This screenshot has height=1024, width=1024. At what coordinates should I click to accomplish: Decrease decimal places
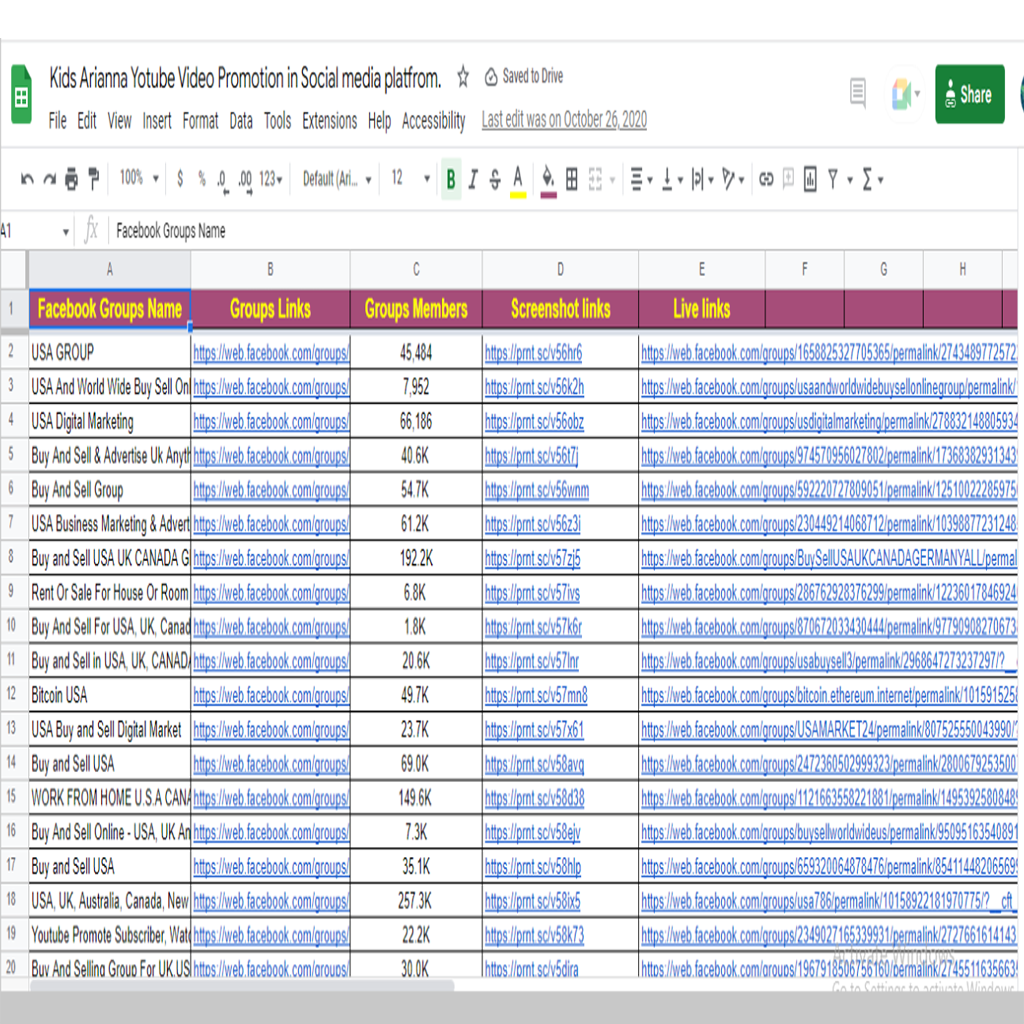(x=223, y=180)
